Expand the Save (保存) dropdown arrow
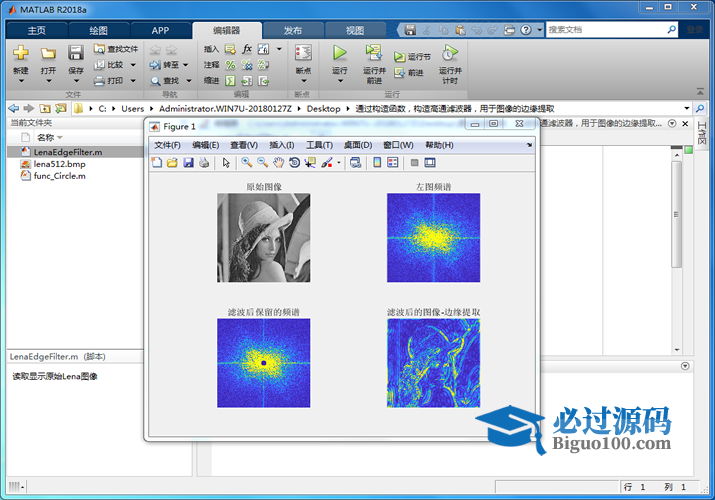Screen dimensions: 715x500 coord(76,81)
